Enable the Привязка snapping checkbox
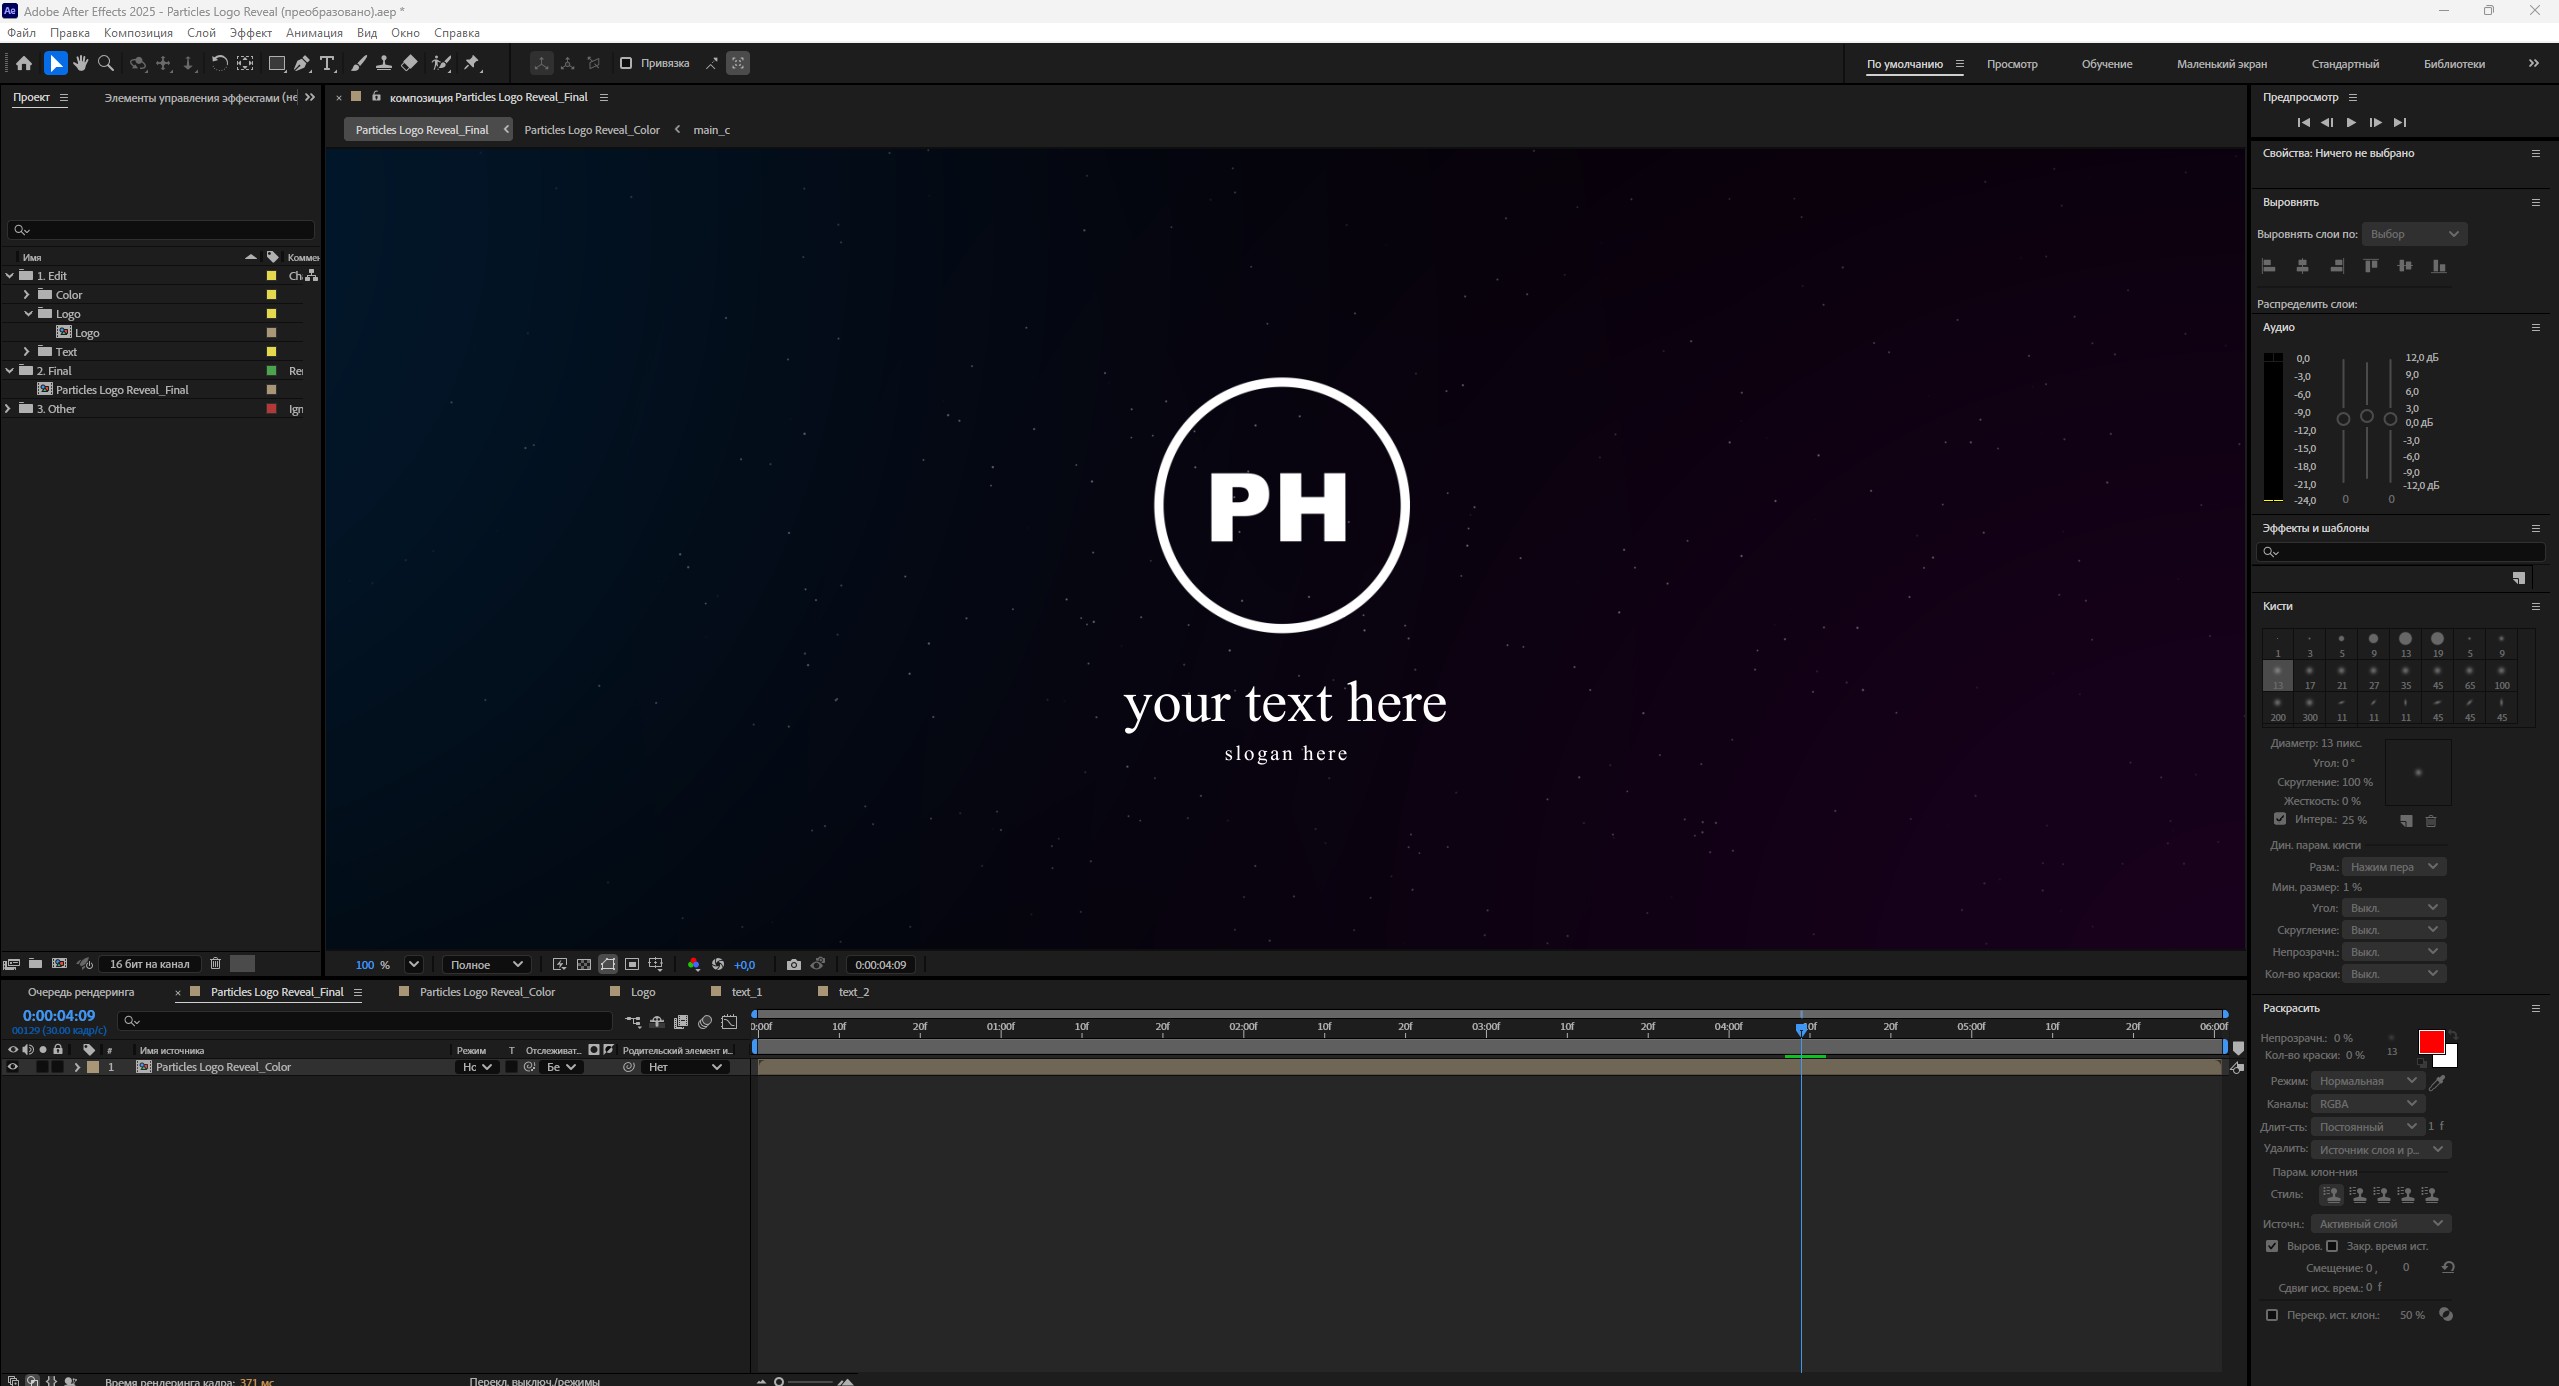 [x=626, y=63]
